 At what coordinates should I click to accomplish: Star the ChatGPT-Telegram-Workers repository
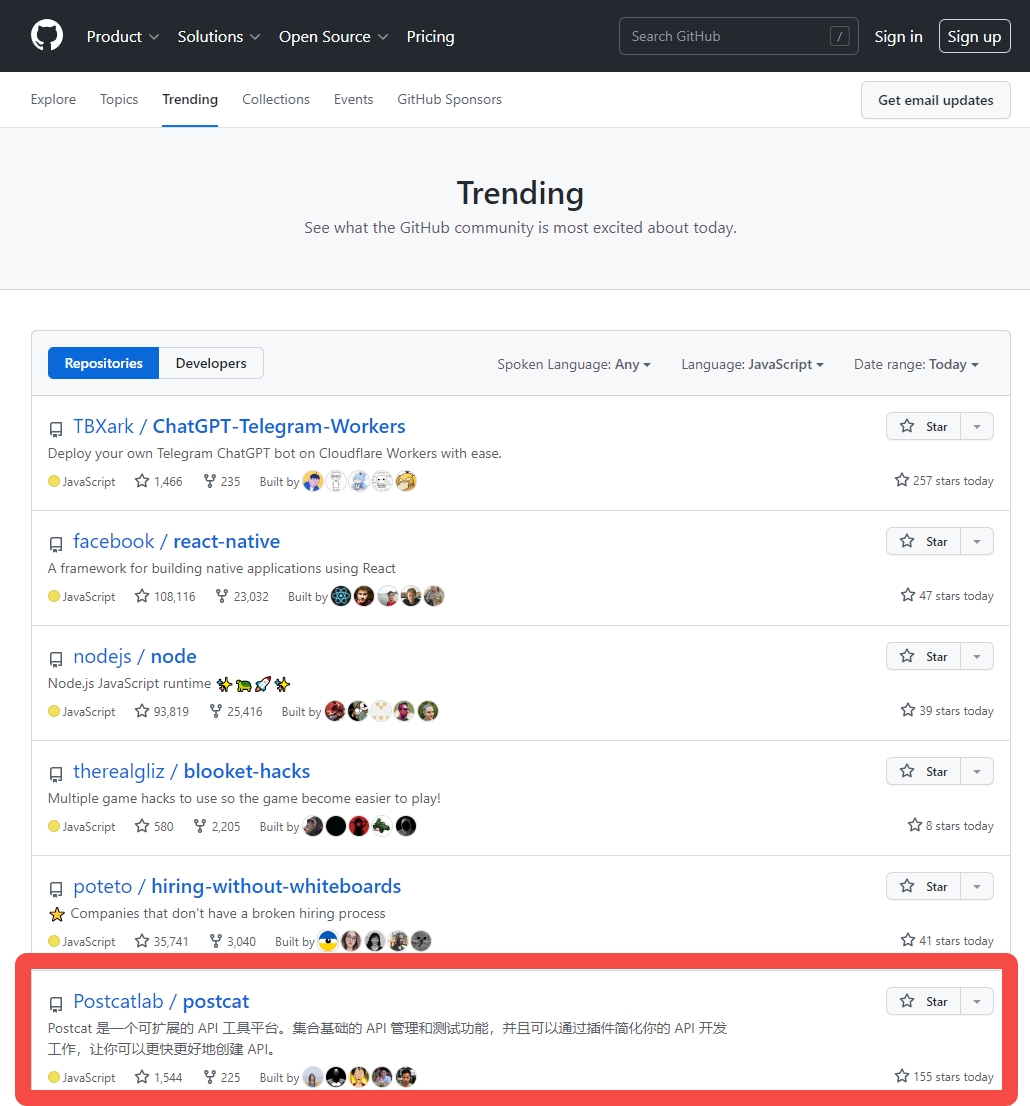pos(923,427)
